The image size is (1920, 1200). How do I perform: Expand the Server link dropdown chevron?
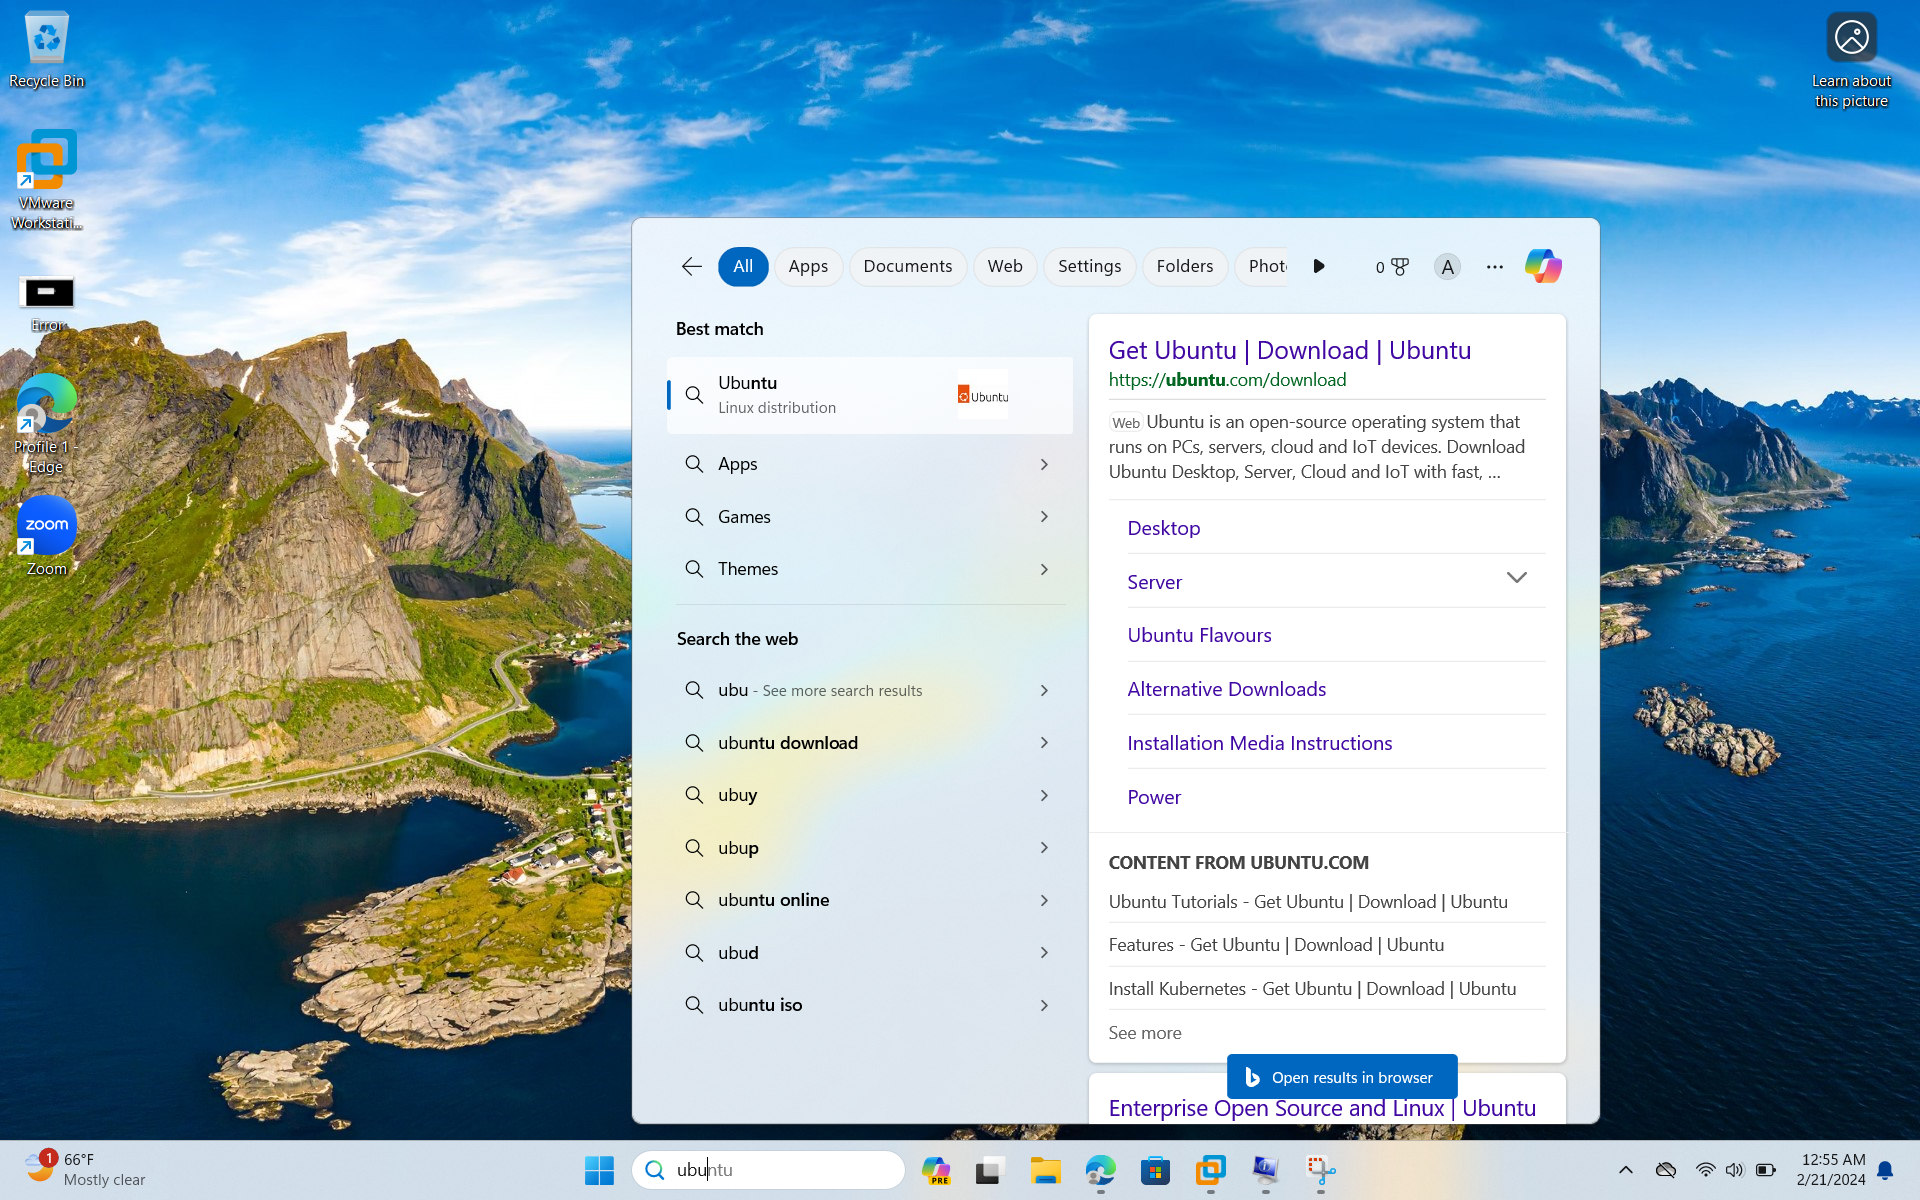pyautogui.click(x=1516, y=578)
